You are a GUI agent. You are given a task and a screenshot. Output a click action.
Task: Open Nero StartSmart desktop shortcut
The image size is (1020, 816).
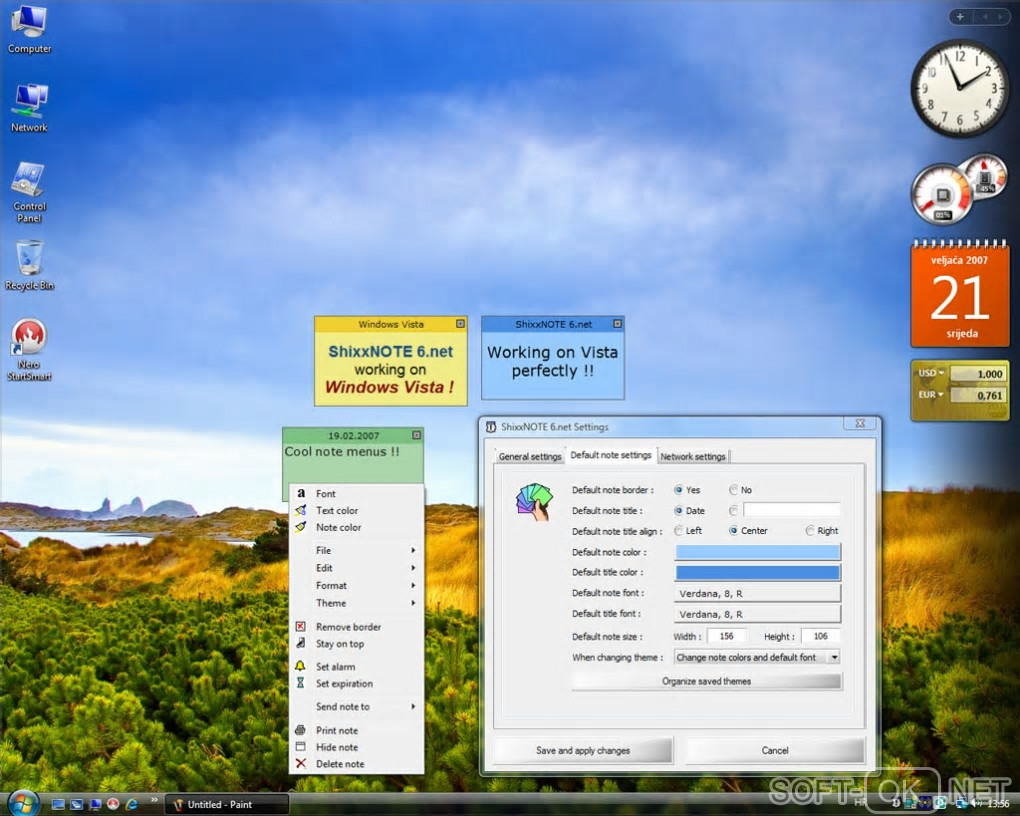(x=29, y=349)
